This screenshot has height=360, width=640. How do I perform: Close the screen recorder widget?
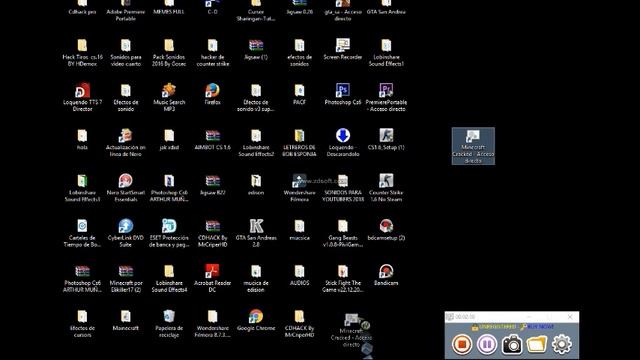click(570, 317)
